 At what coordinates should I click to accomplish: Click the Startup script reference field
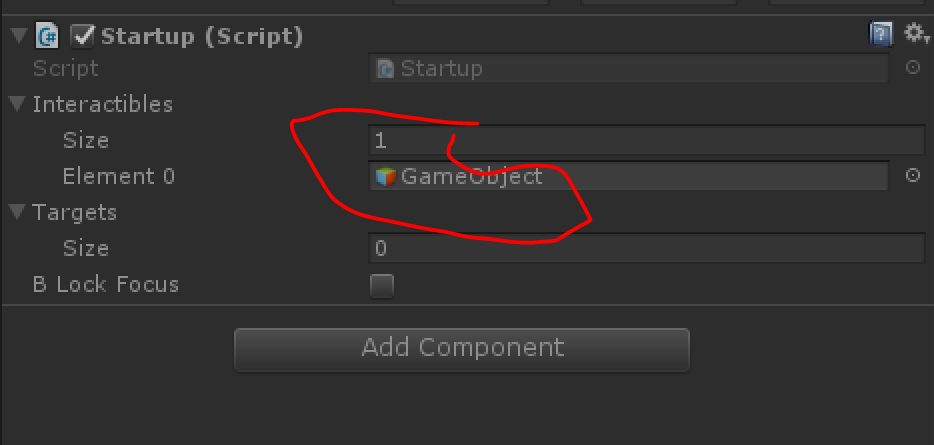pyautogui.click(x=628, y=68)
